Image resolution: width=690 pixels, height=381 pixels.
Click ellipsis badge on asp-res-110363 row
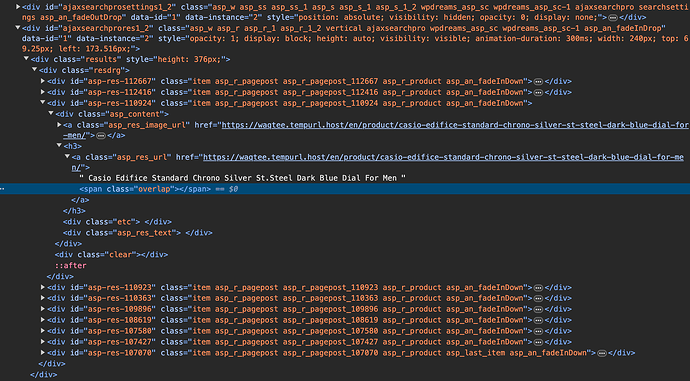coord(538,298)
